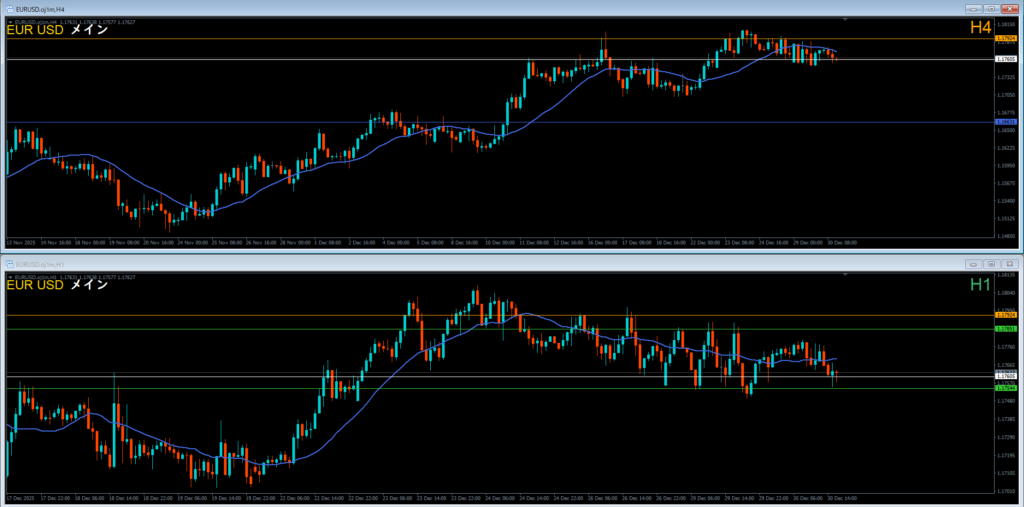Select the blue horizontal line price tag on H4 chart

click(1005, 122)
